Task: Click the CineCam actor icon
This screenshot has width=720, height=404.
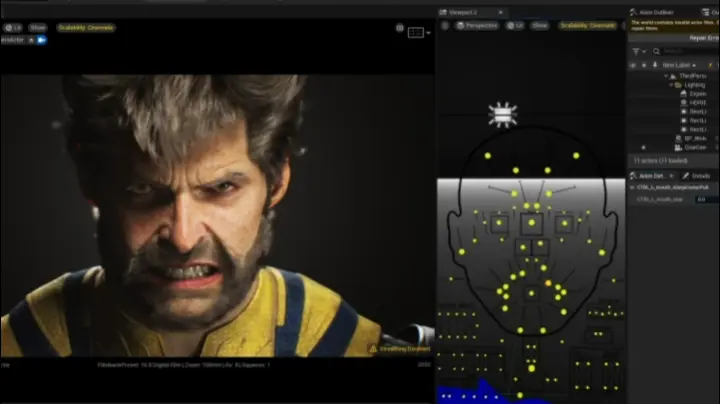Action: pos(678,147)
